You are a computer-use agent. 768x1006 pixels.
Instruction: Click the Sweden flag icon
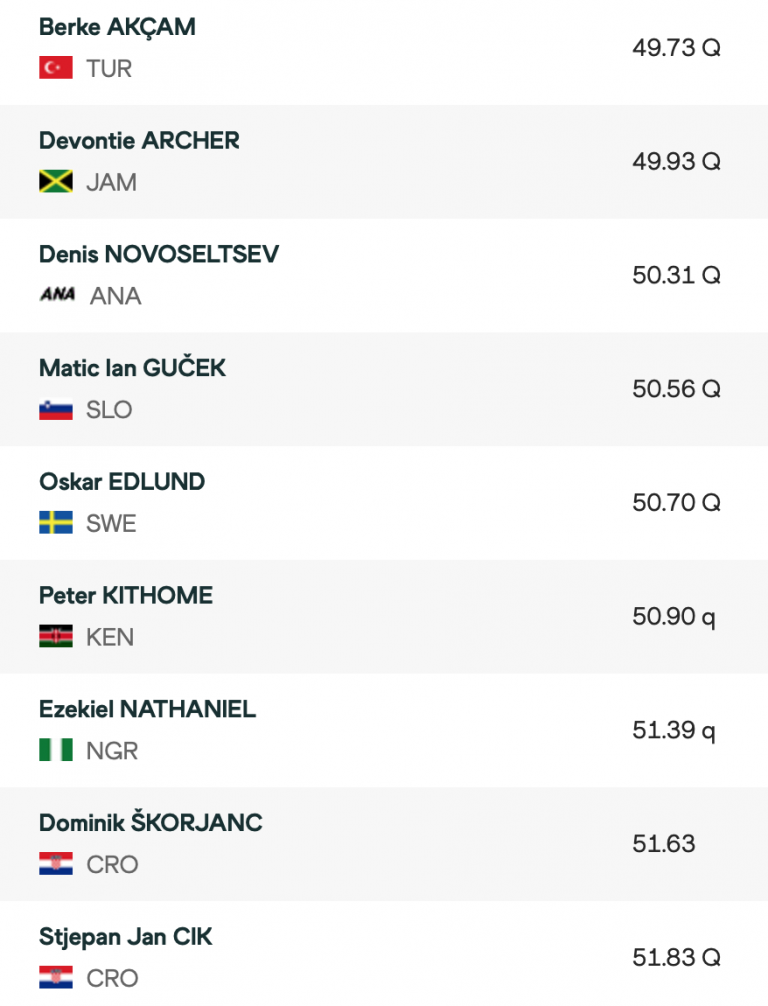[x=56, y=523]
